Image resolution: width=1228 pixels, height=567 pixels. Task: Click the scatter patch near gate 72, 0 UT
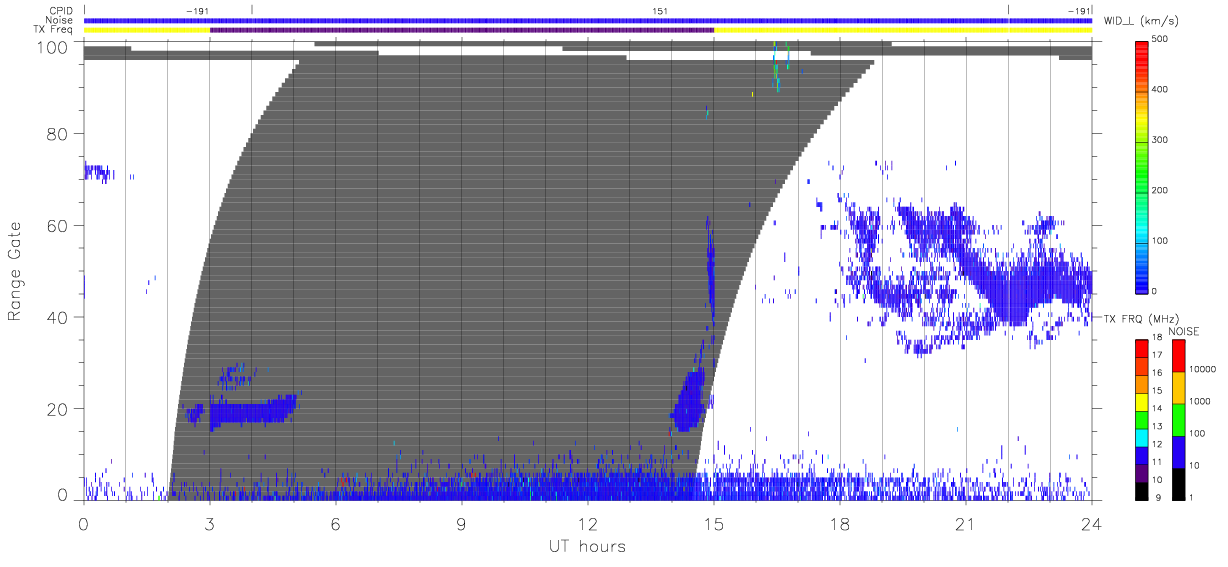[x=98, y=172]
